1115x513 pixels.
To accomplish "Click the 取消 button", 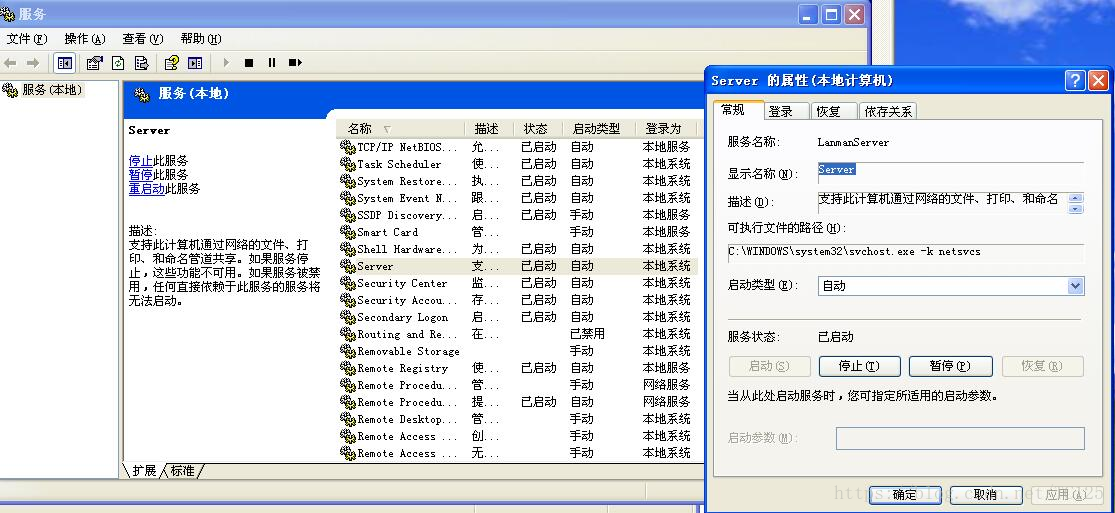I will [x=986, y=495].
